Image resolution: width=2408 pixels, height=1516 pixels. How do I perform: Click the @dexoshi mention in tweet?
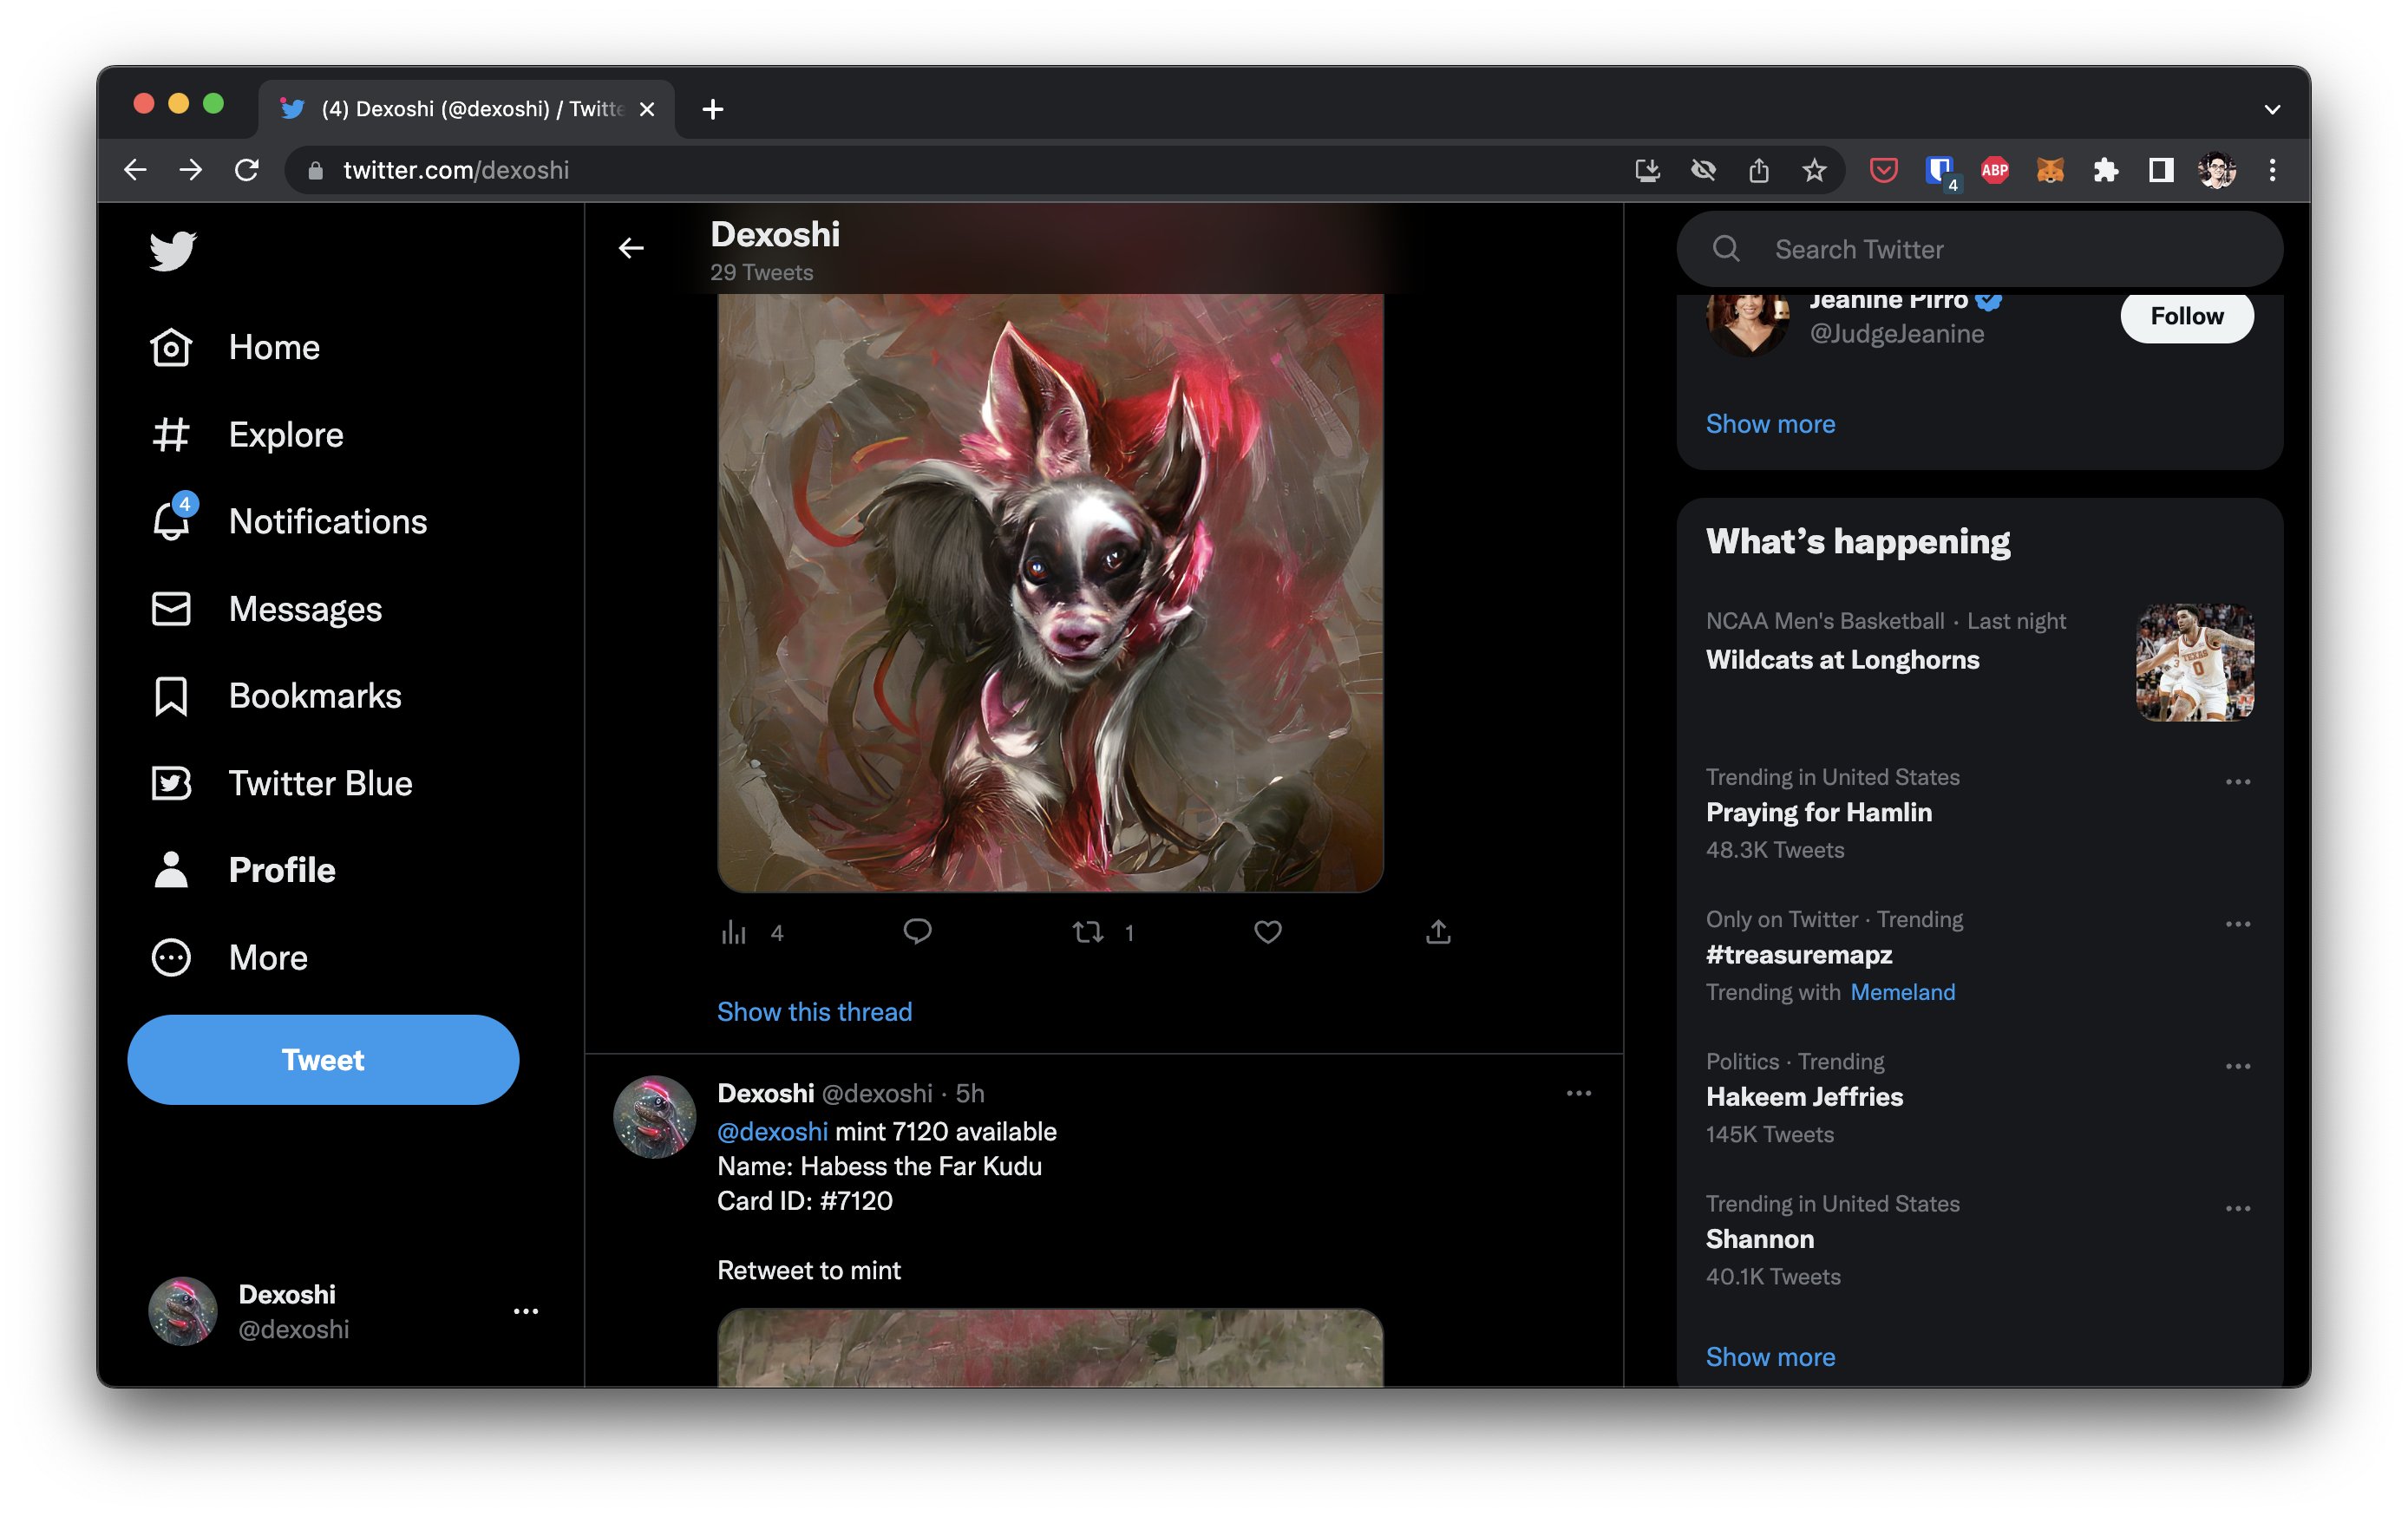click(772, 1131)
